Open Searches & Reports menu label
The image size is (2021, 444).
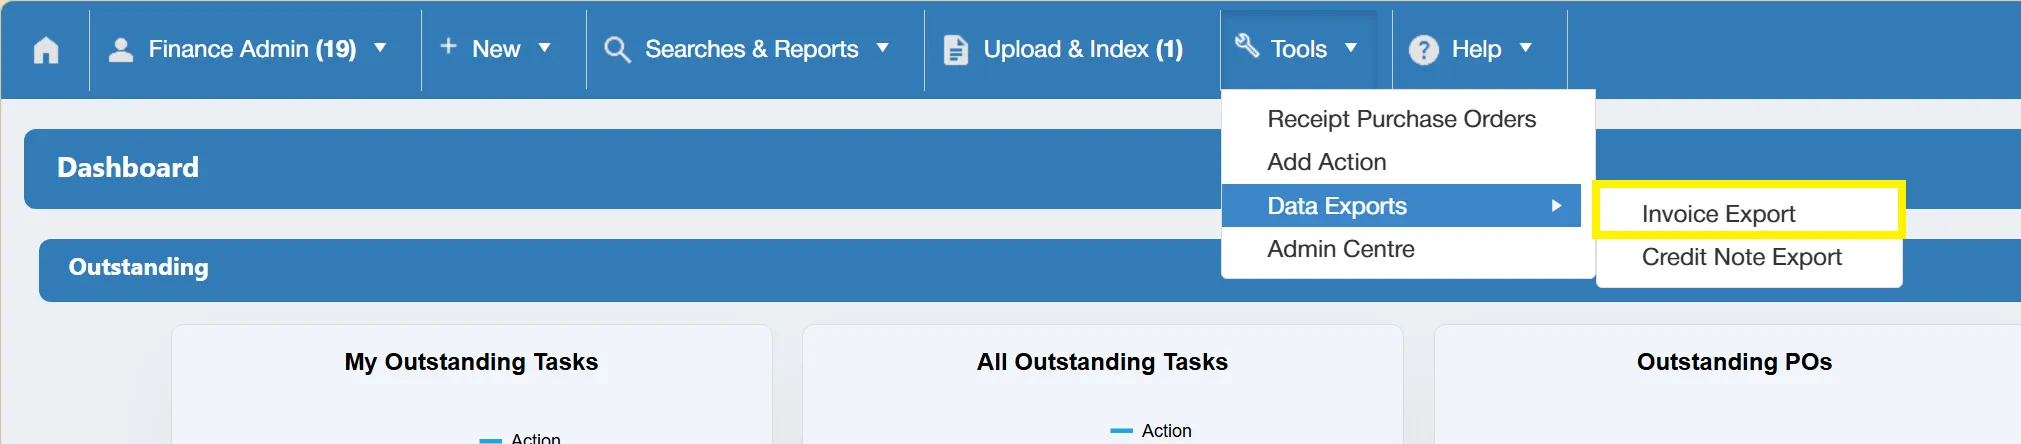click(751, 49)
